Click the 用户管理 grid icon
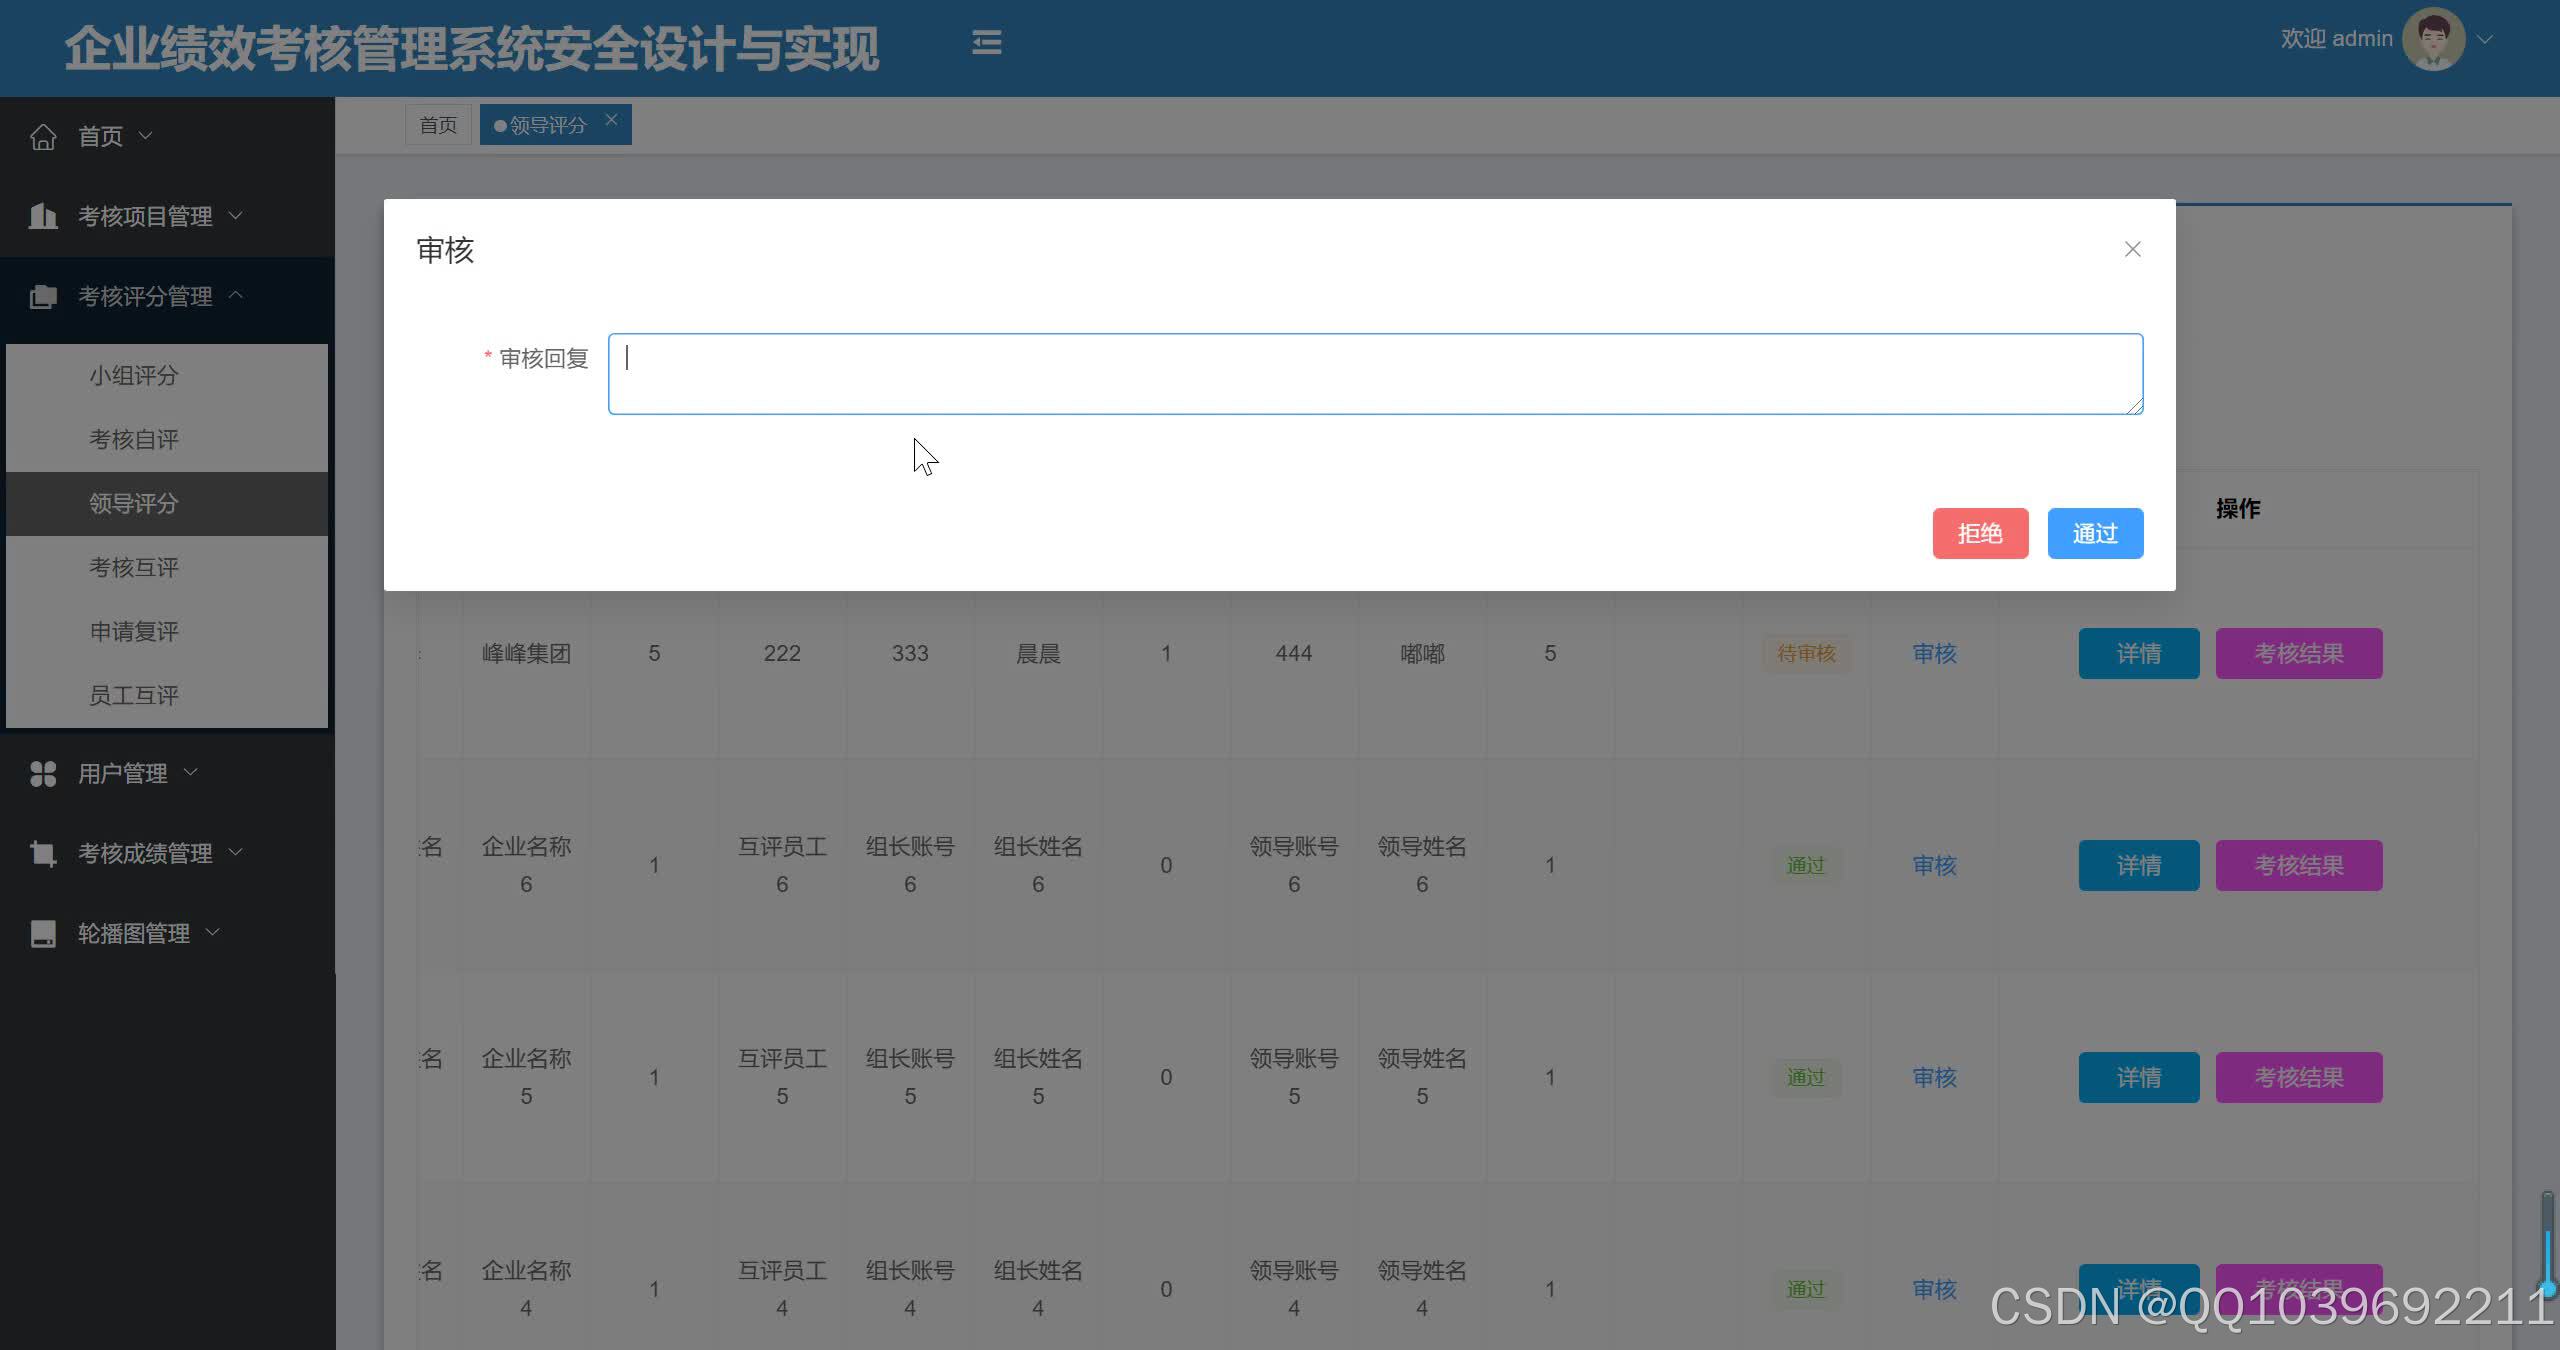The image size is (2560, 1350). tap(43, 773)
